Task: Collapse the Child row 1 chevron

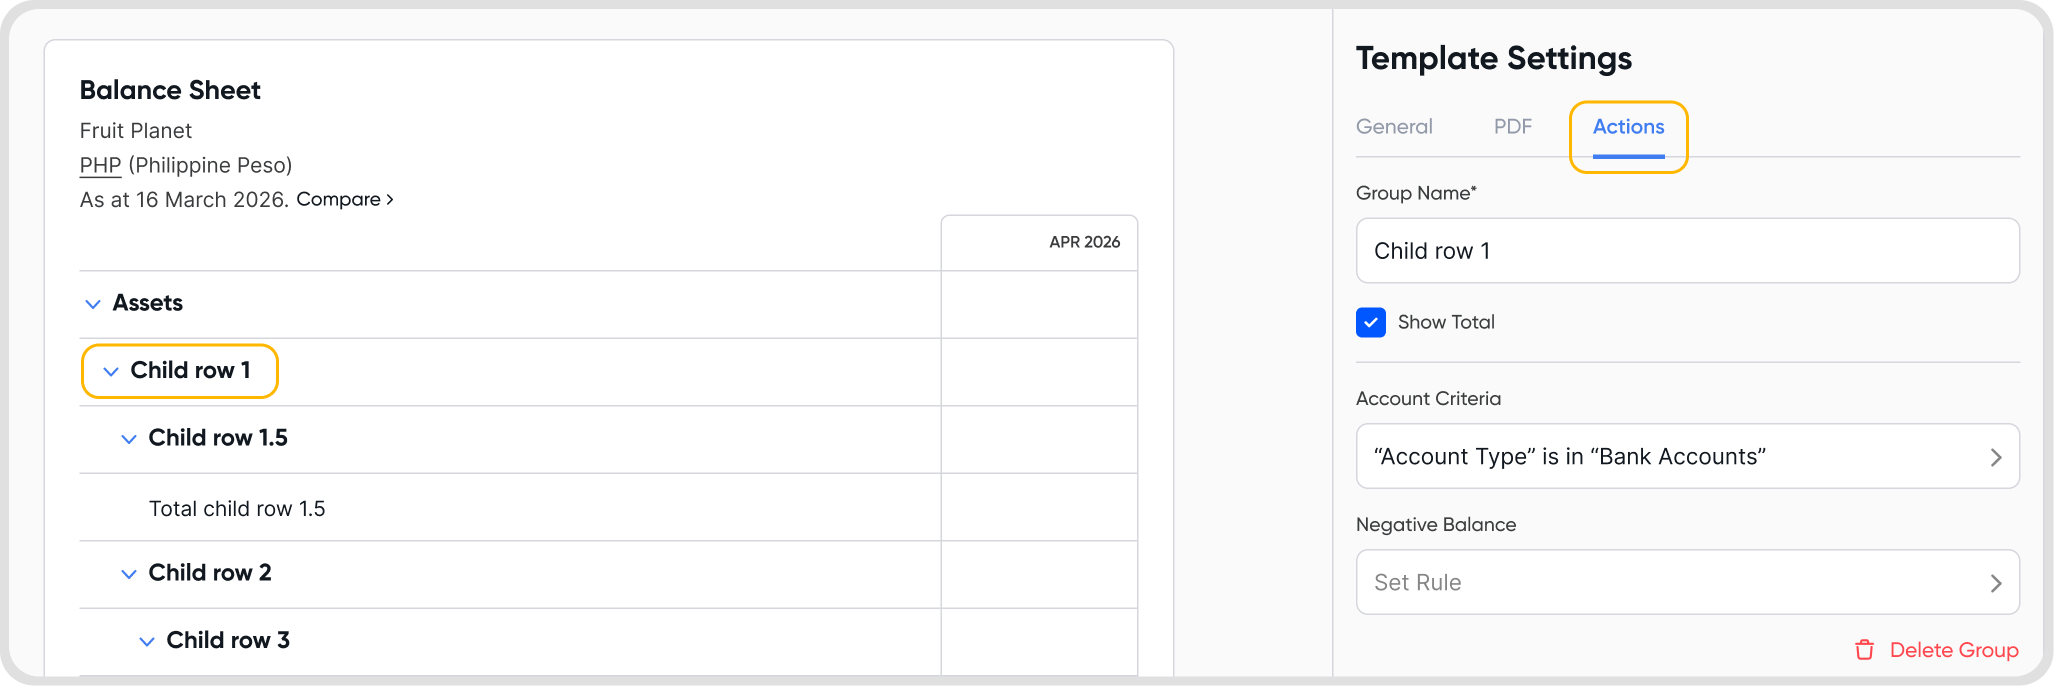Action: (x=111, y=371)
